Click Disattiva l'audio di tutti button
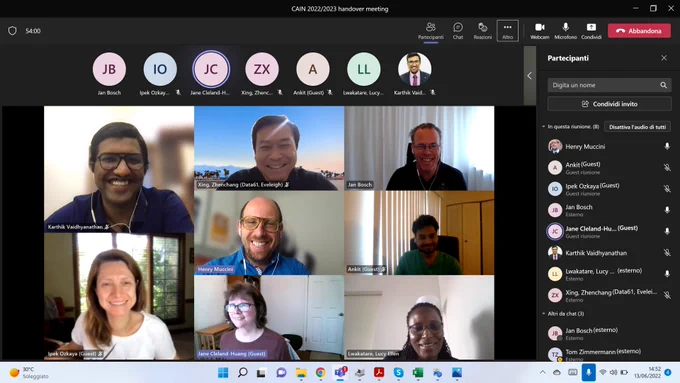 [x=637, y=127]
